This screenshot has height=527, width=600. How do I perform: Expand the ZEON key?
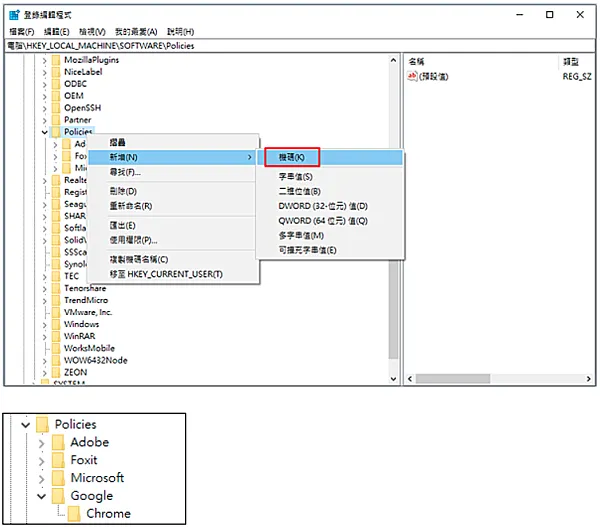[44, 373]
